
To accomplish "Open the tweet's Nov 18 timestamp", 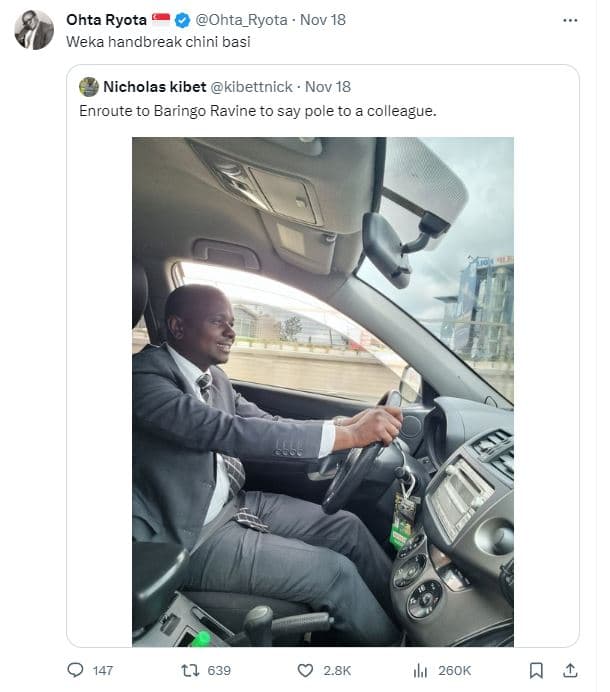I will pyautogui.click(x=323, y=20).
